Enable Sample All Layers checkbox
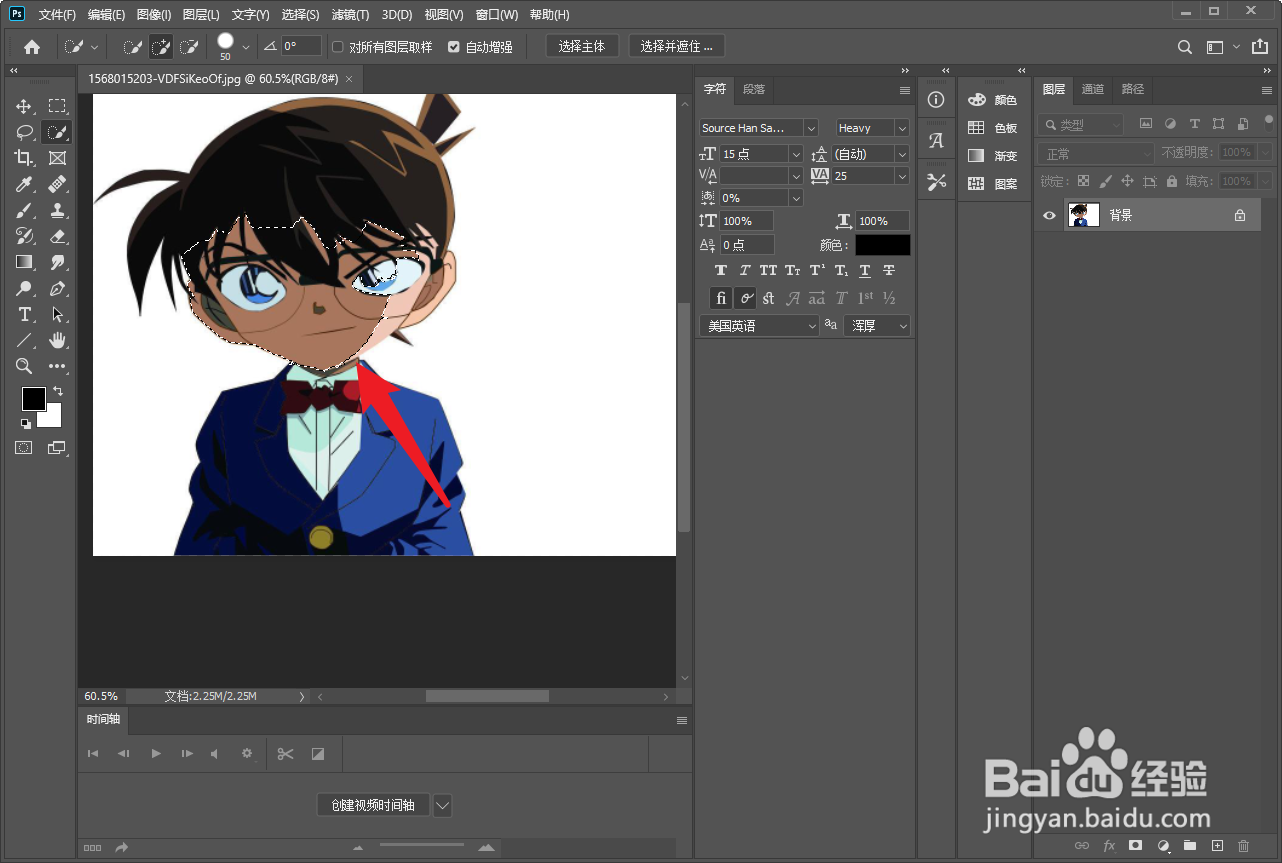The width and height of the screenshot is (1282, 863). 338,47
